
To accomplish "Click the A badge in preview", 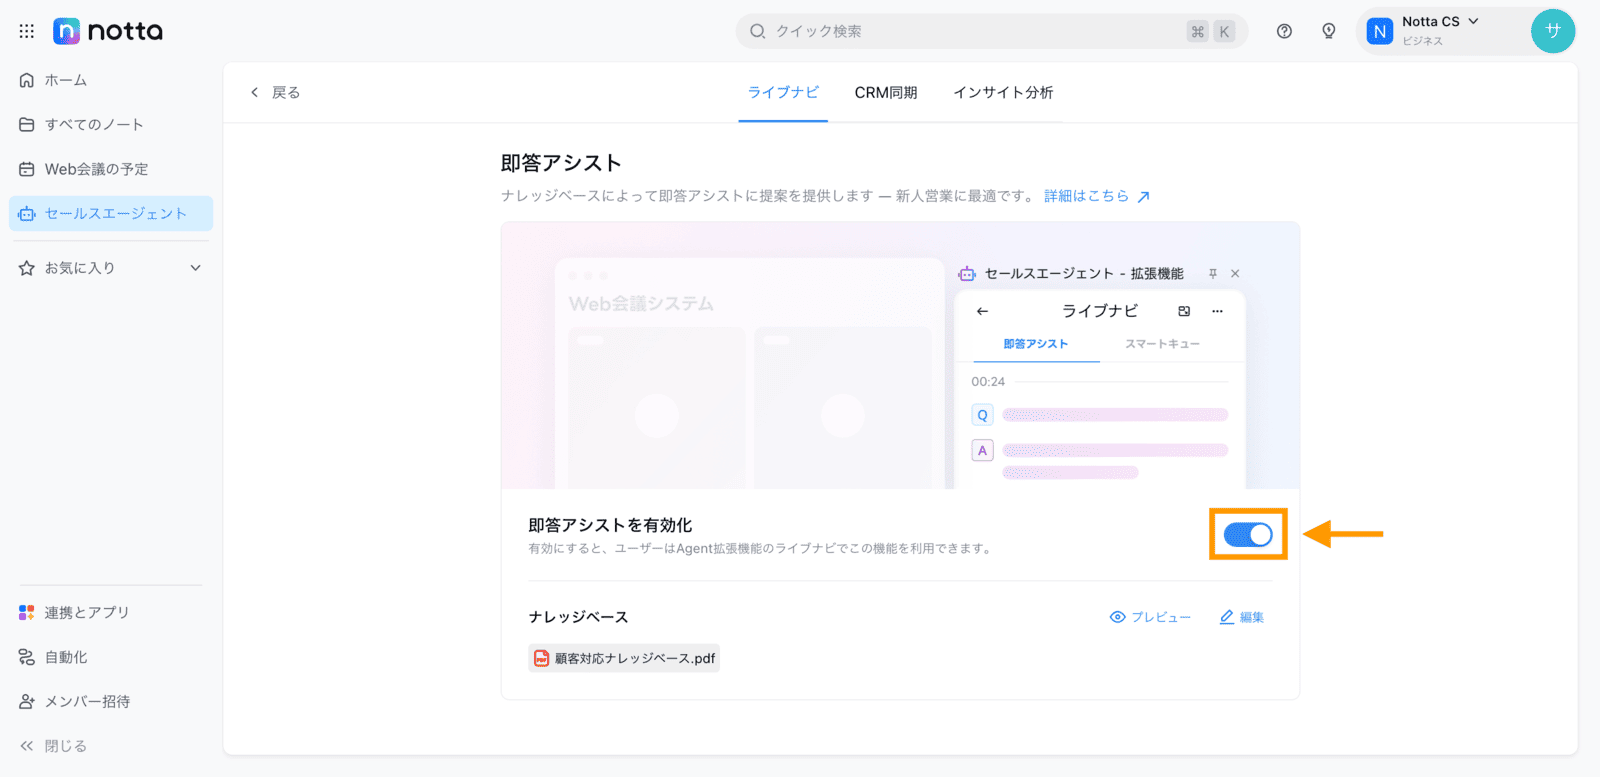I will coord(982,450).
